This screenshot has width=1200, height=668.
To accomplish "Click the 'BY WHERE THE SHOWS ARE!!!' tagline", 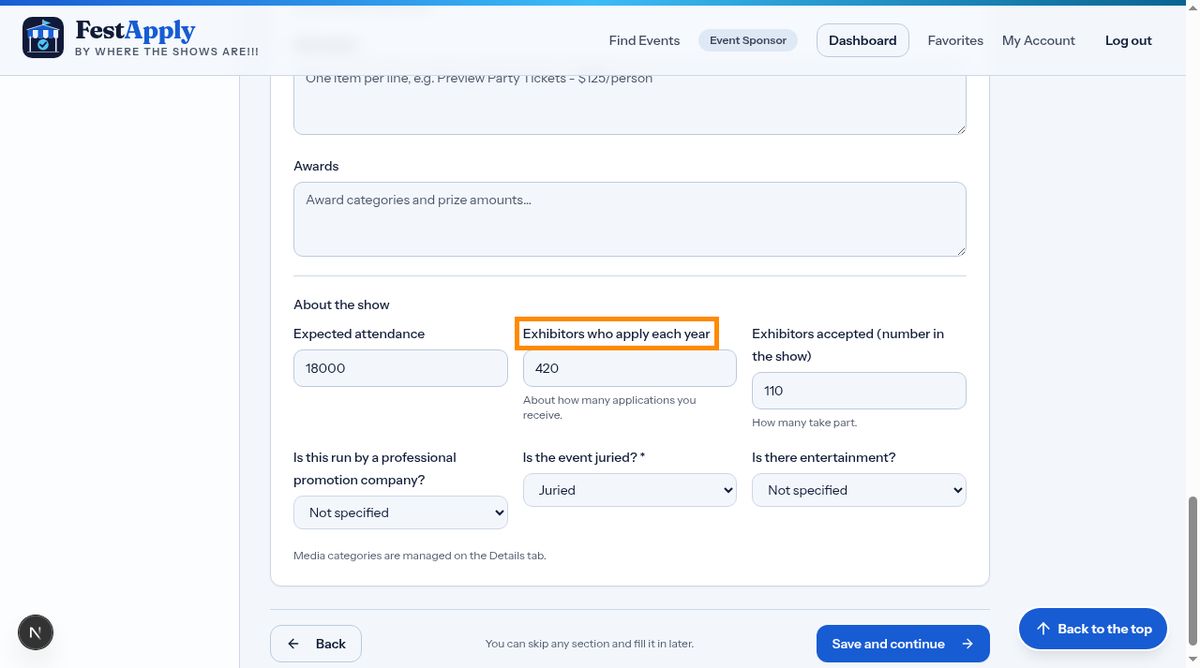I will (x=167, y=52).
